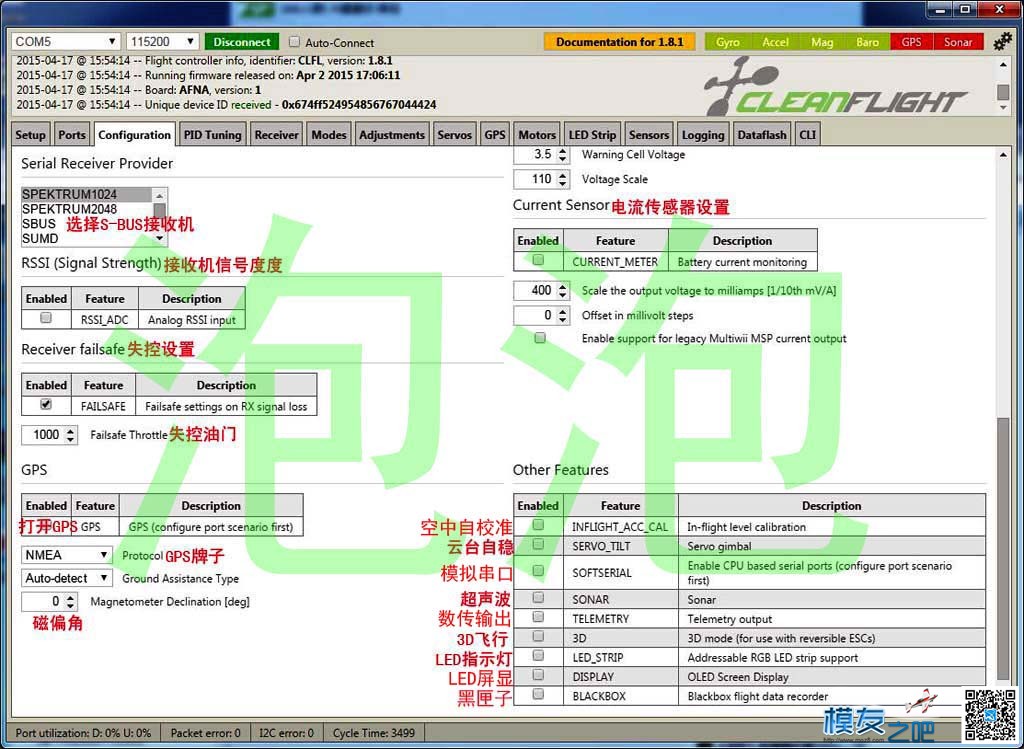Enable the CURRENT_METER checkbox

click(538, 260)
